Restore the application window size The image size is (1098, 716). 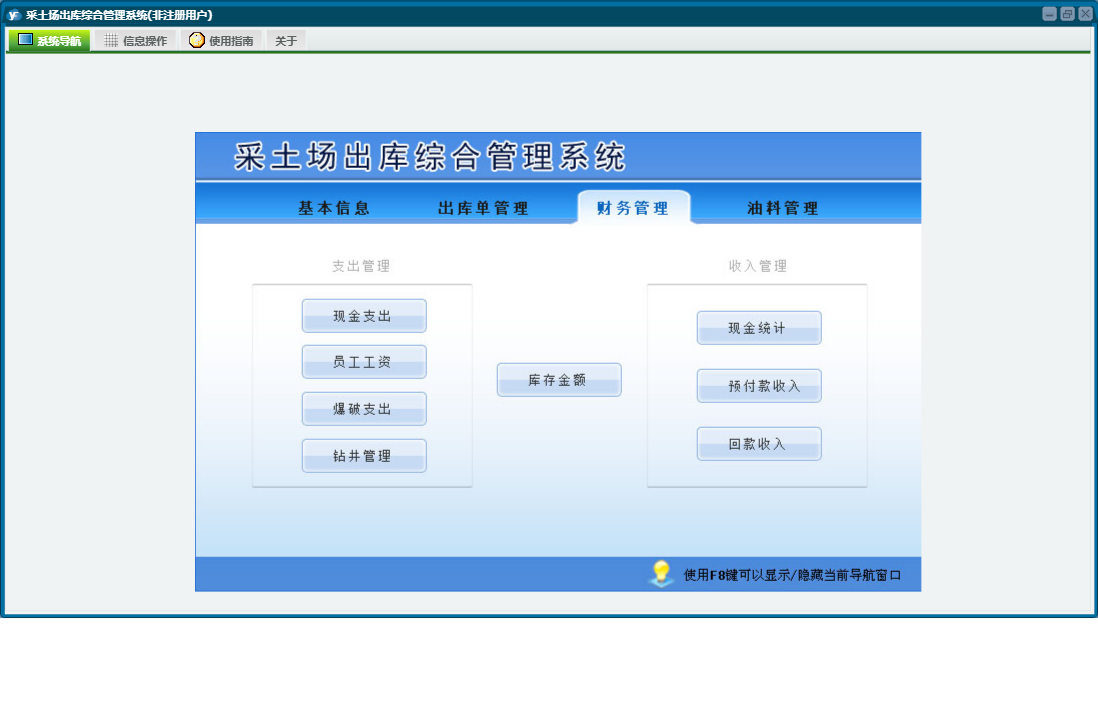click(x=1067, y=14)
